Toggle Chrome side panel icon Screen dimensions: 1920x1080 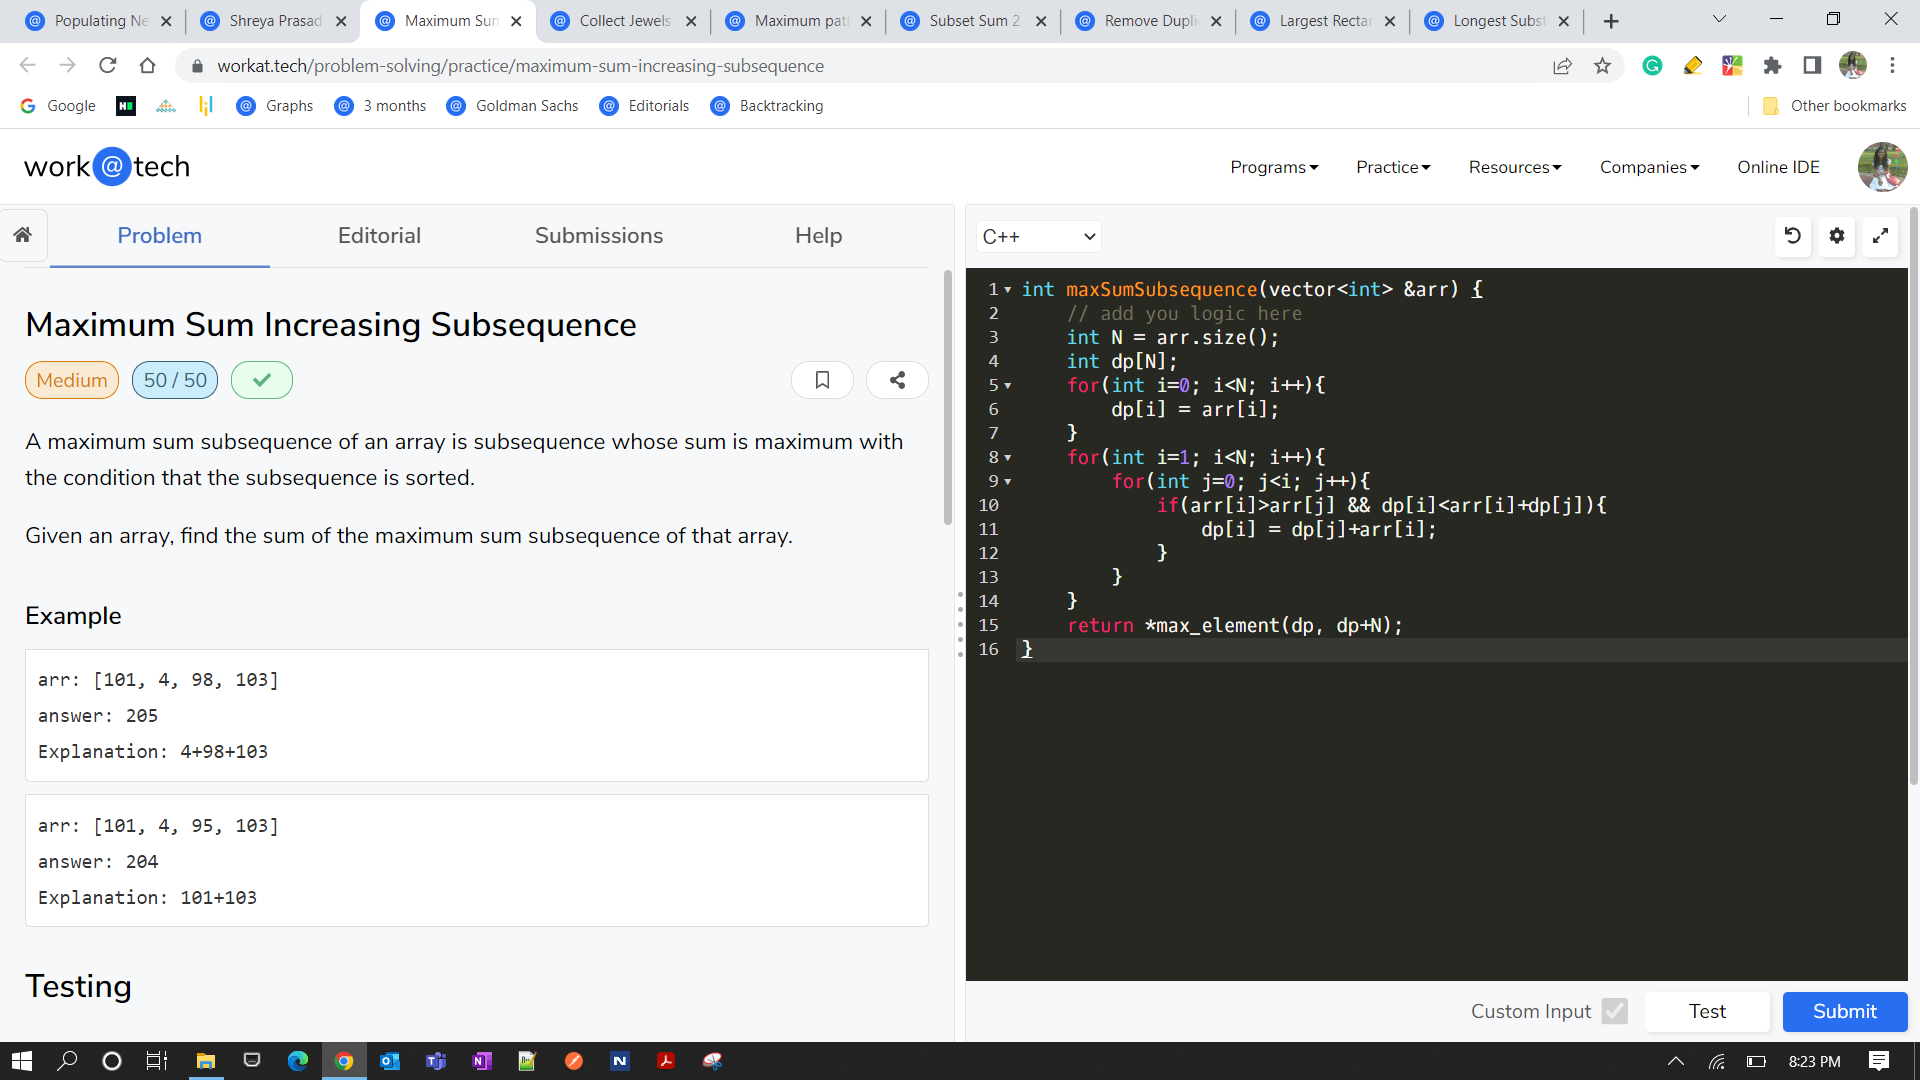pyautogui.click(x=1812, y=66)
